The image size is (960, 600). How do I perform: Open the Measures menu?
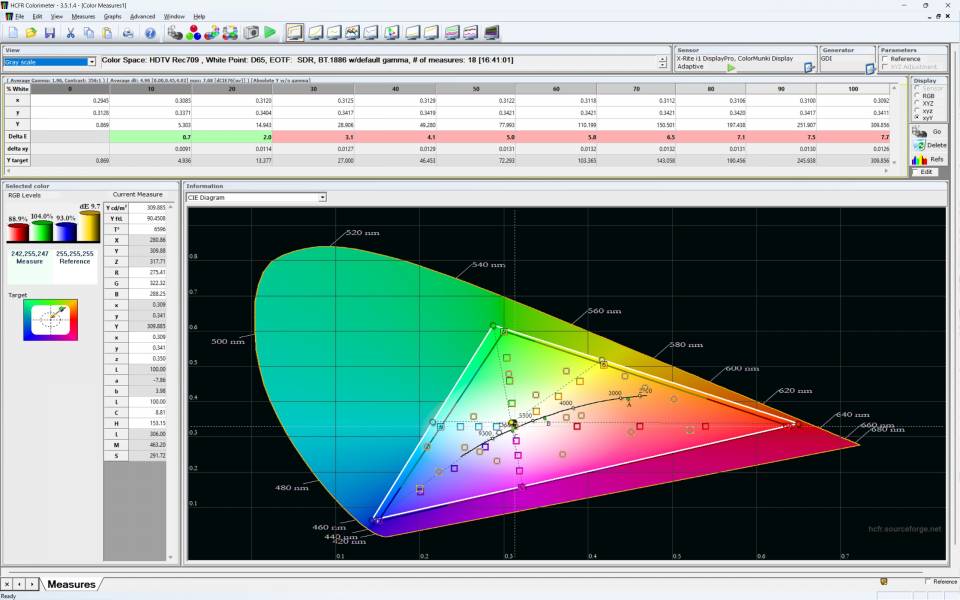(83, 17)
